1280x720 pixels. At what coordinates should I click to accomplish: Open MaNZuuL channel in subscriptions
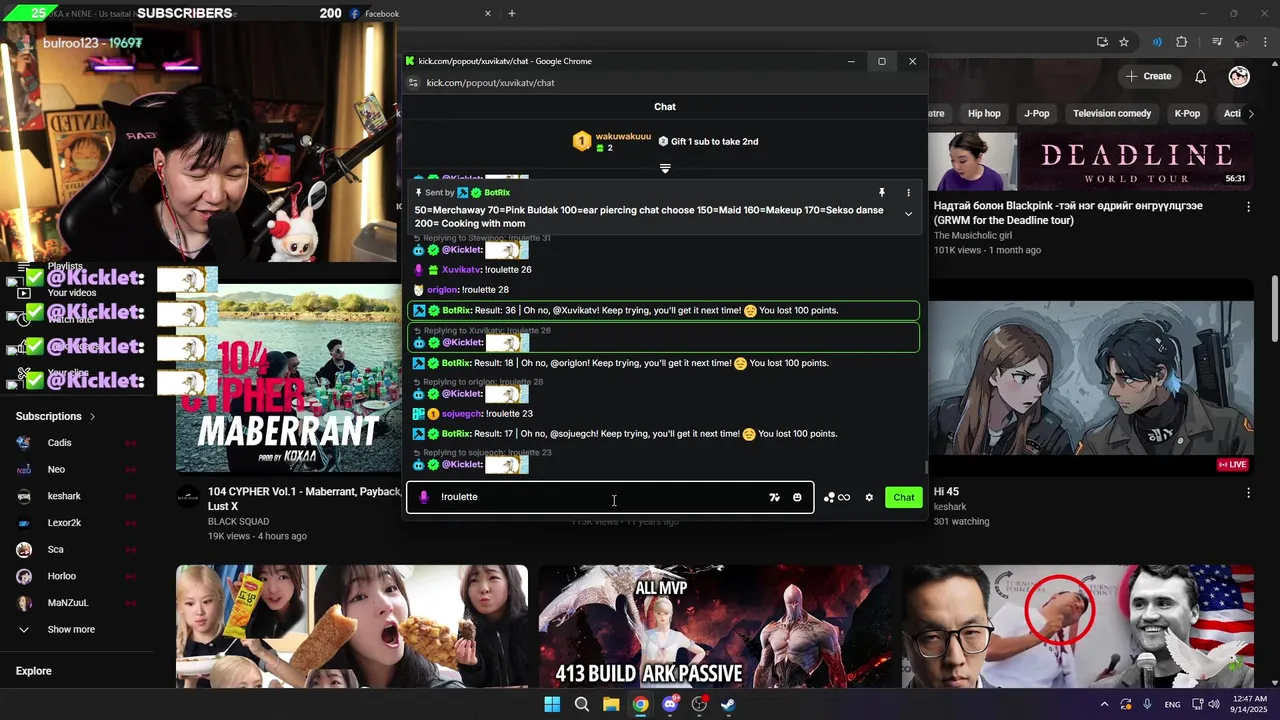pyautogui.click(x=78, y=603)
